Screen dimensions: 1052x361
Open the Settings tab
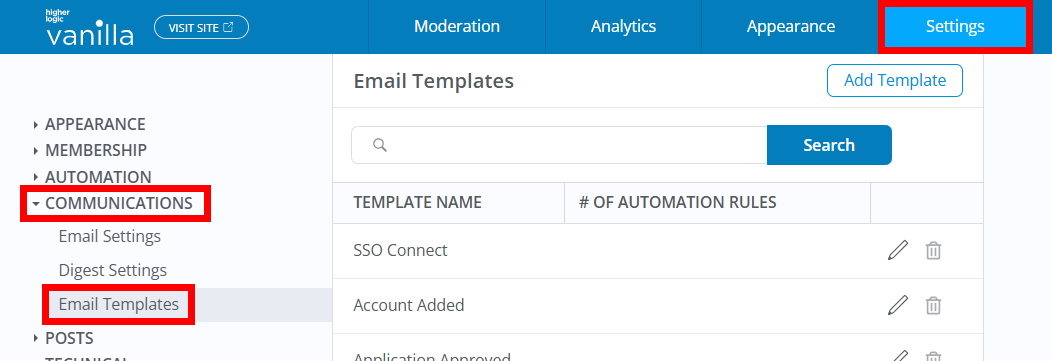(955, 27)
